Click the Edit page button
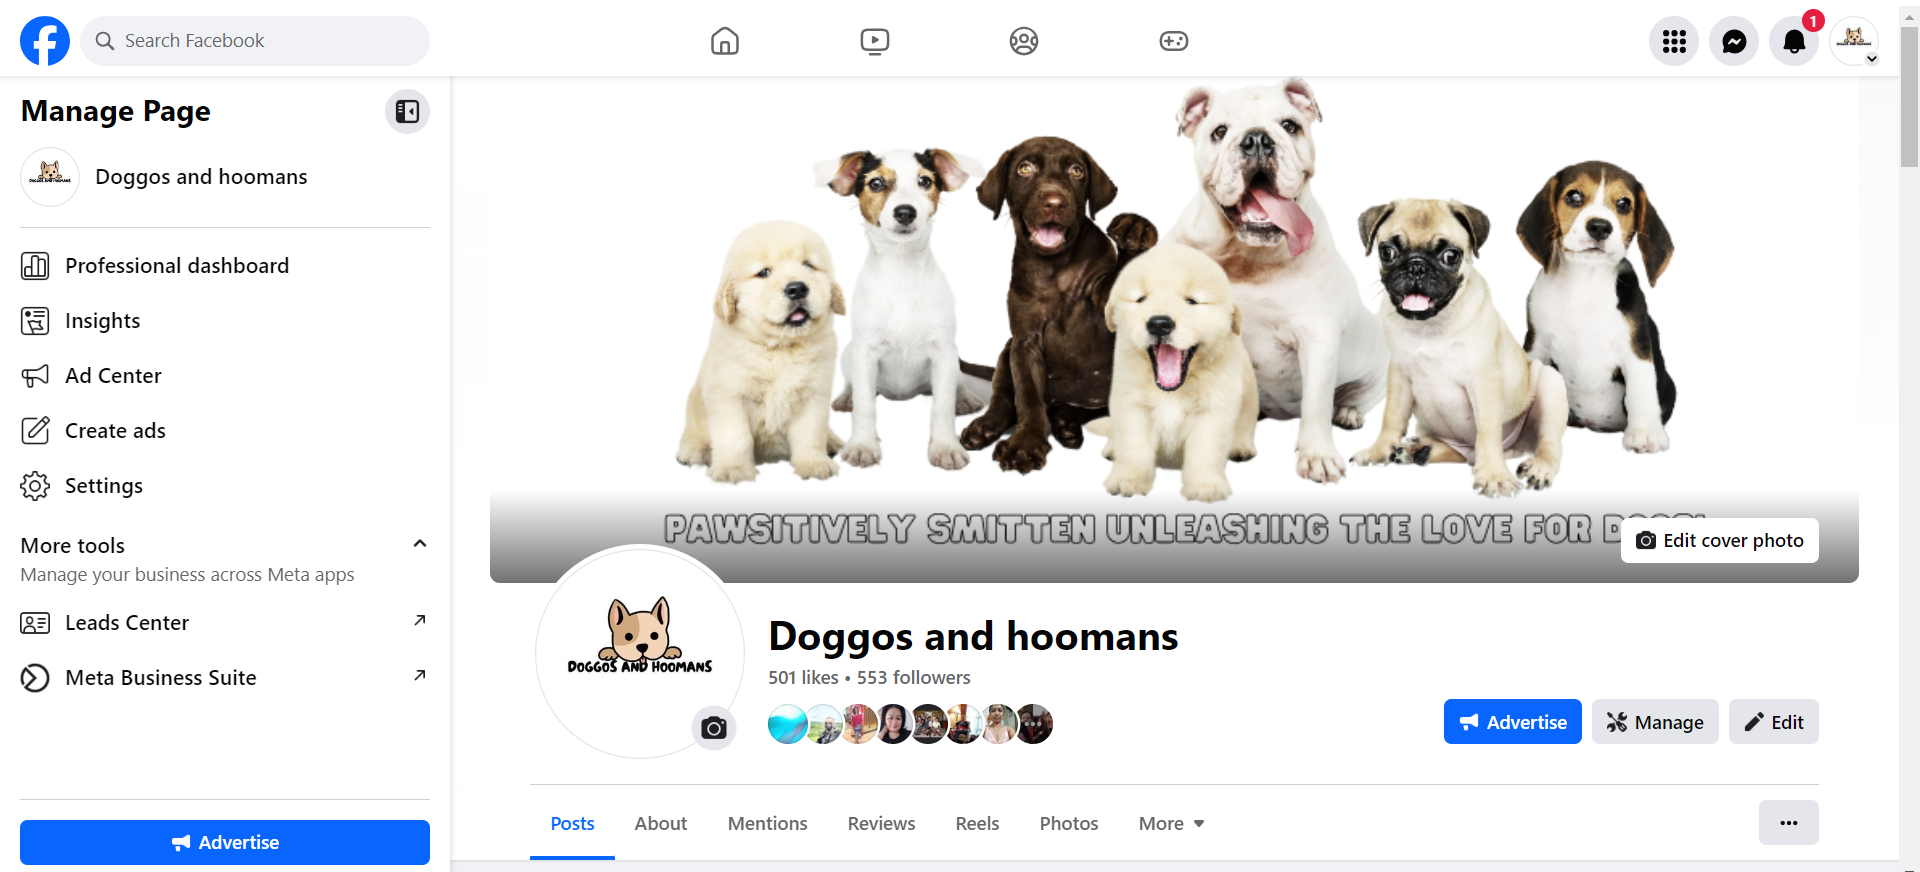The width and height of the screenshot is (1920, 872). [x=1774, y=722]
